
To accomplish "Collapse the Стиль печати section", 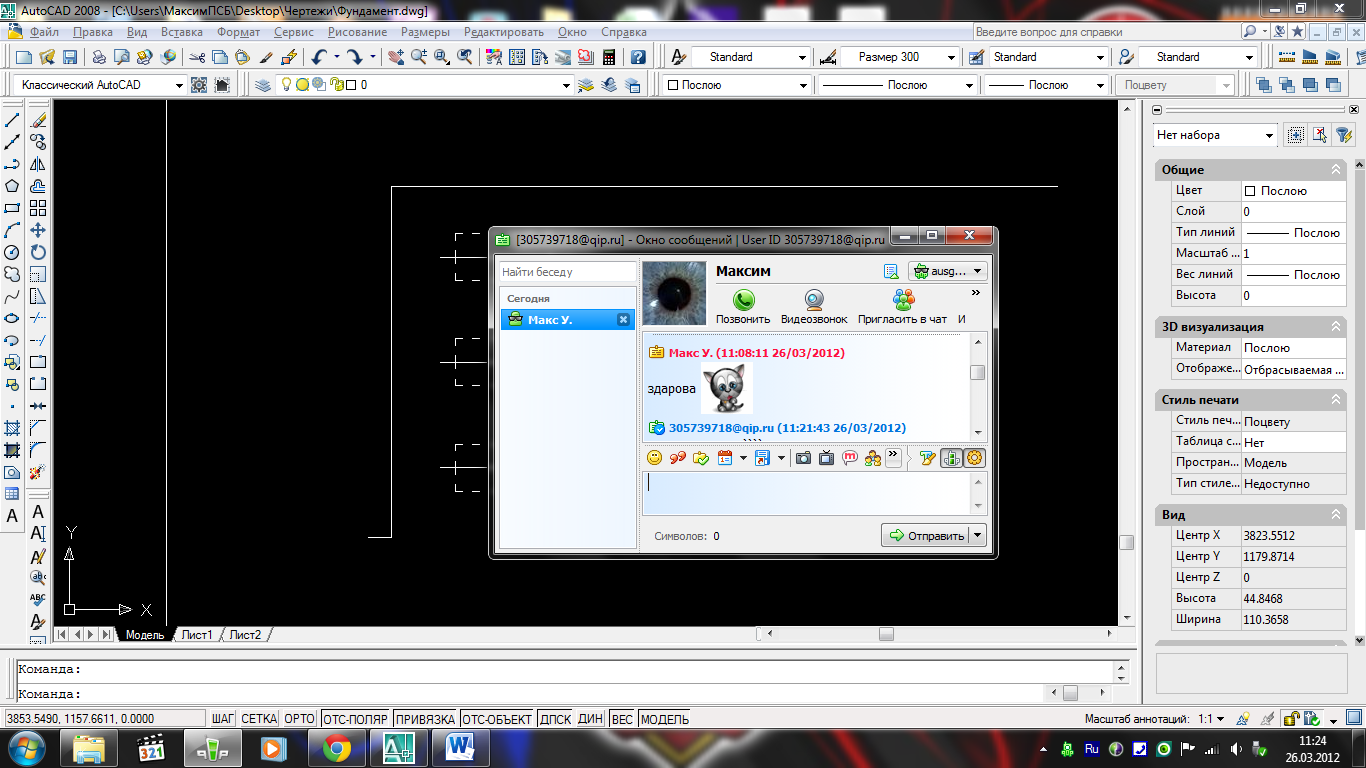I will click(1336, 400).
